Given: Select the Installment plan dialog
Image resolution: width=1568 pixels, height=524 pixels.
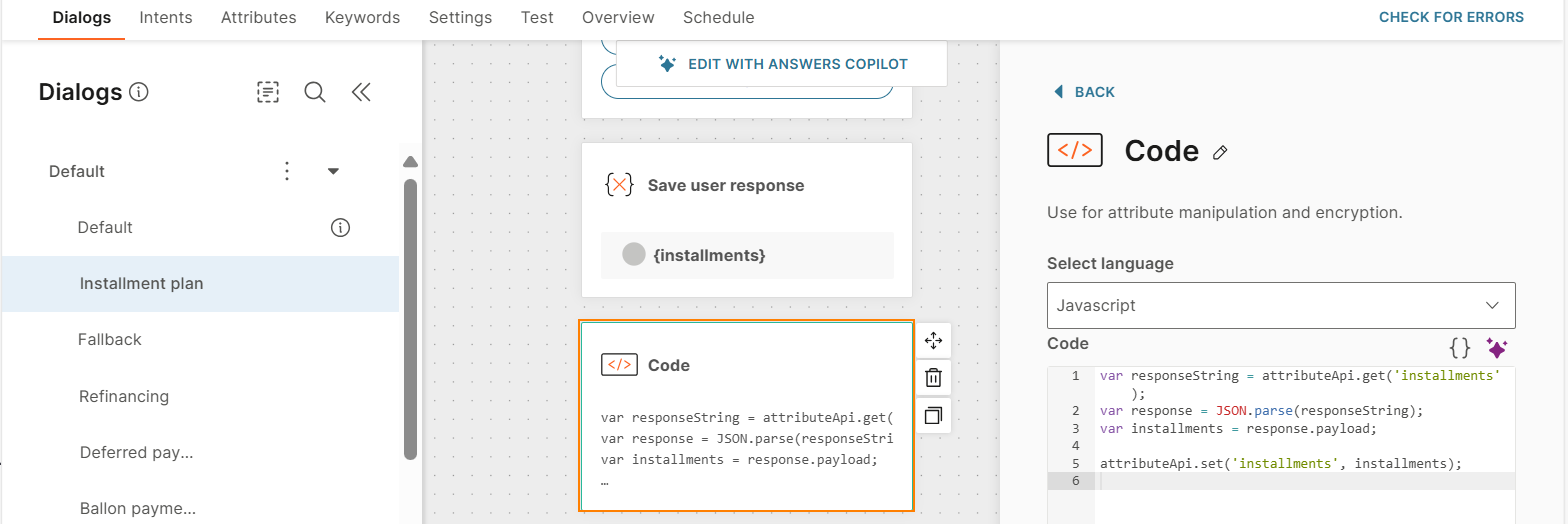Looking at the screenshot, I should [x=200, y=284].
